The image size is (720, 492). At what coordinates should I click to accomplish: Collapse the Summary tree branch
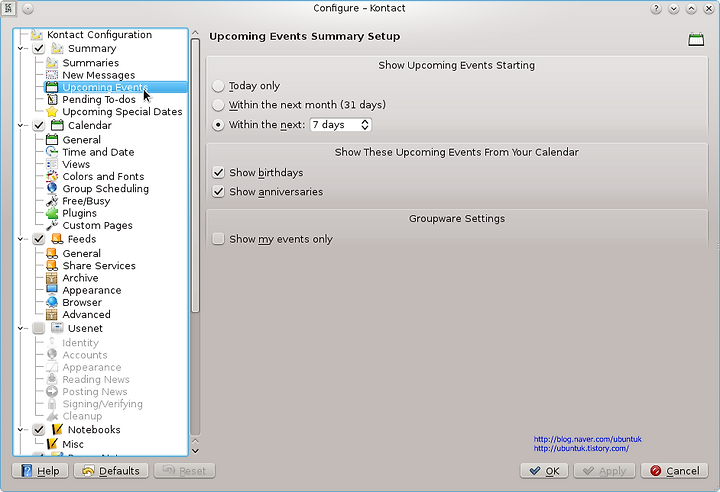click(20, 48)
